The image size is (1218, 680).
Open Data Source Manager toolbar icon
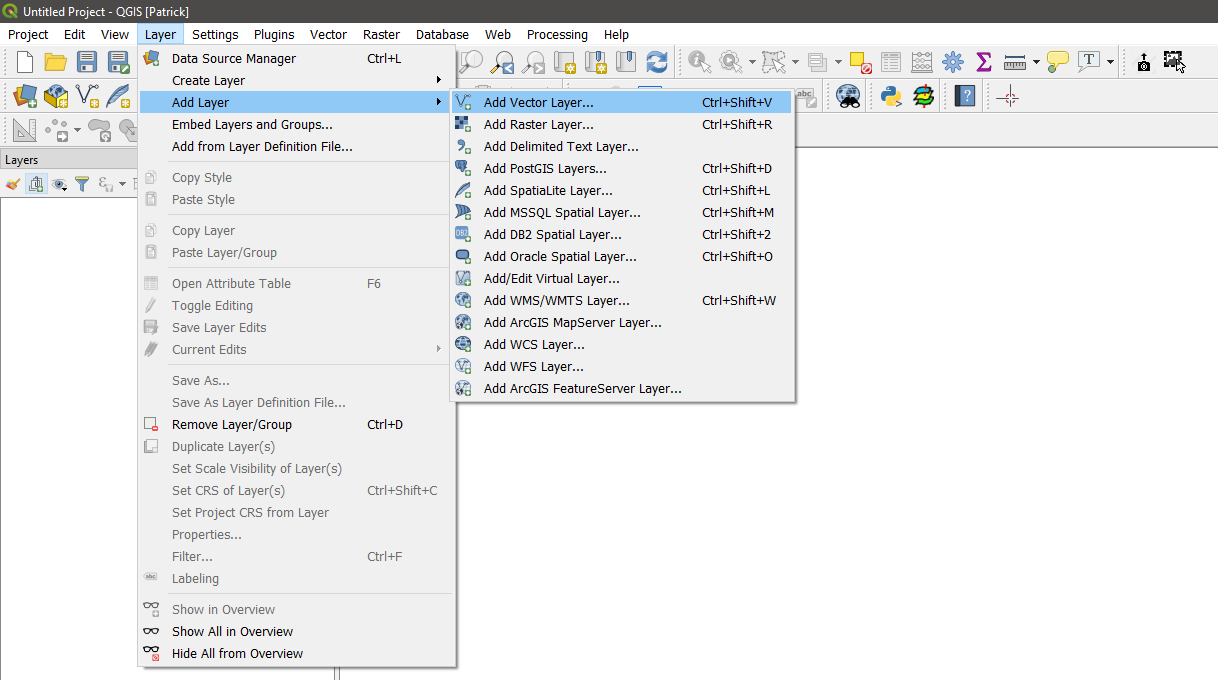tap(24, 97)
